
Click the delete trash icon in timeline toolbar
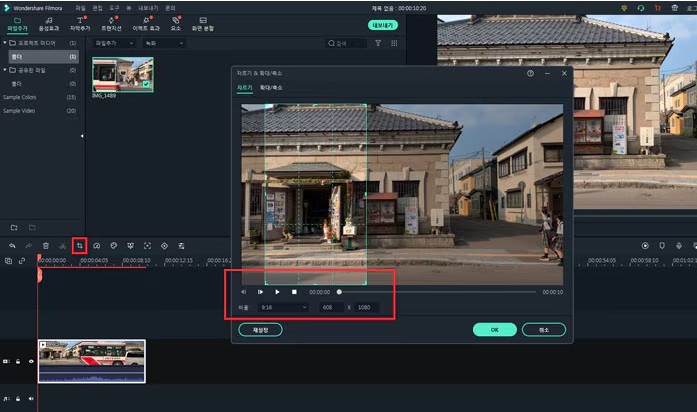click(46, 246)
